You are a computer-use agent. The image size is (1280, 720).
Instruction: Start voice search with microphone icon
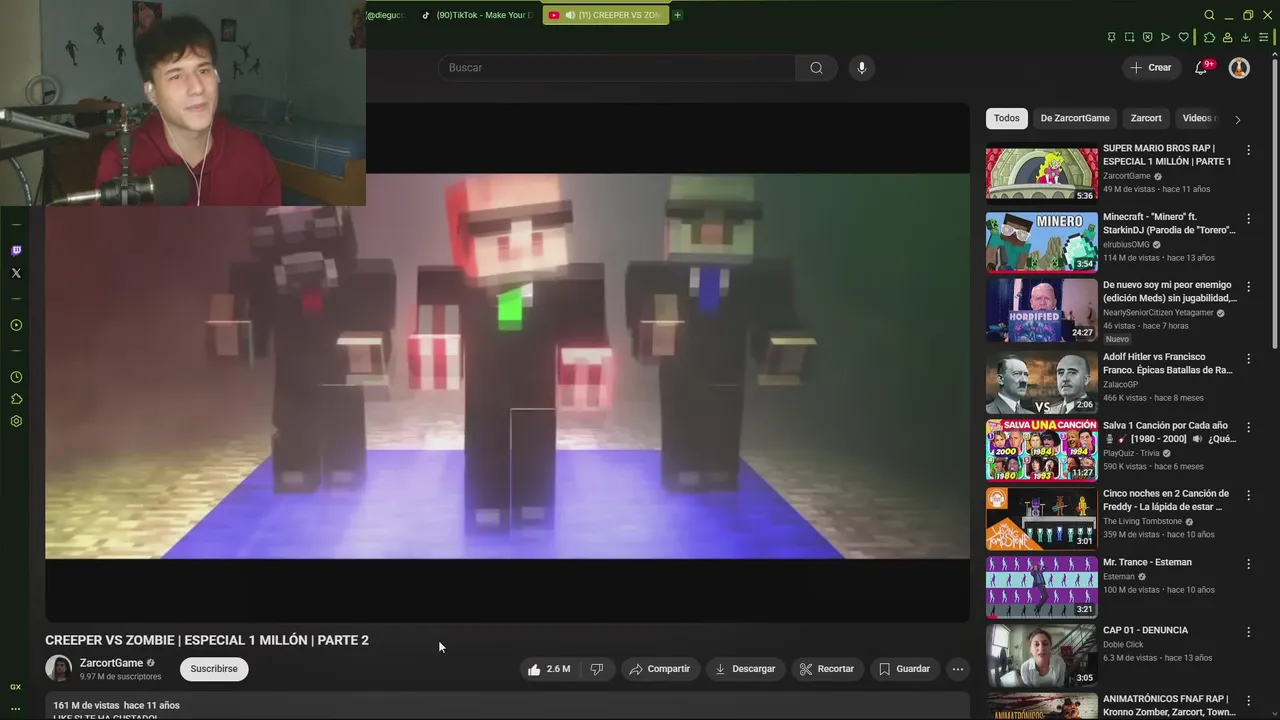tap(862, 68)
